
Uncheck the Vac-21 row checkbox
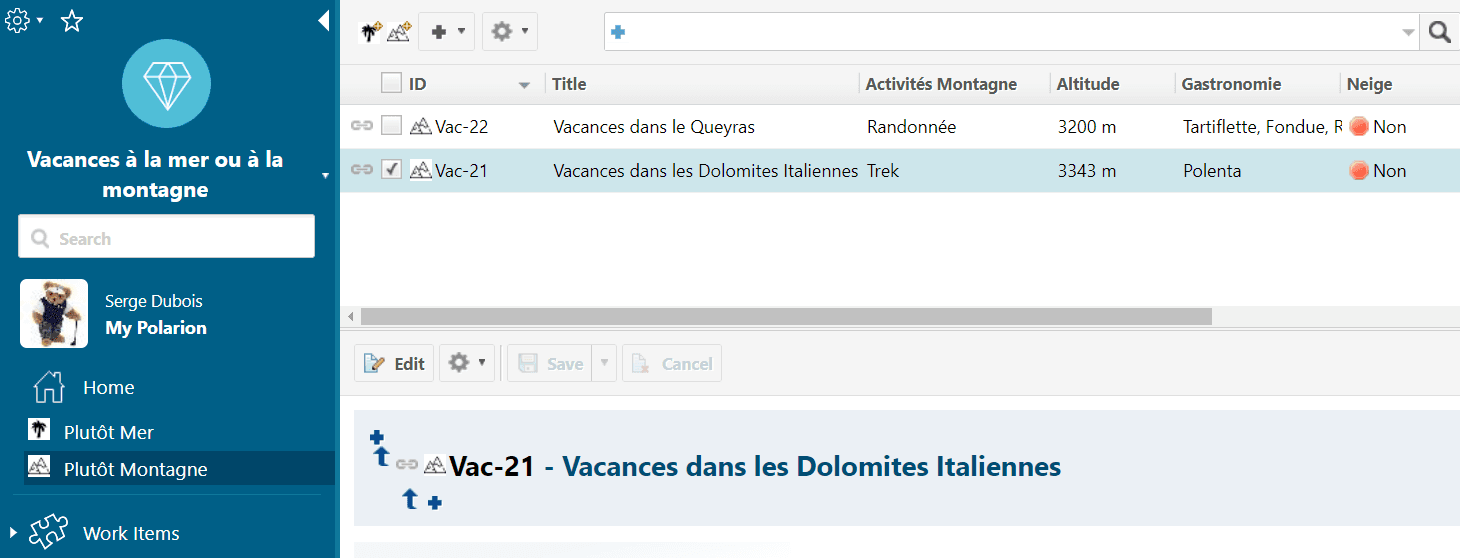coord(392,170)
